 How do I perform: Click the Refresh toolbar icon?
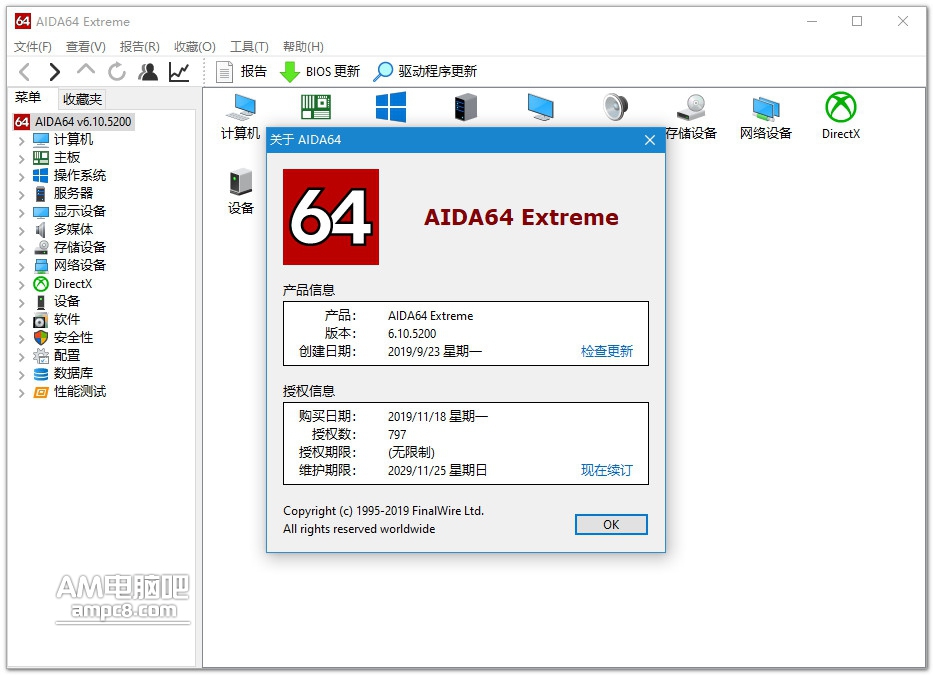pyautogui.click(x=117, y=72)
